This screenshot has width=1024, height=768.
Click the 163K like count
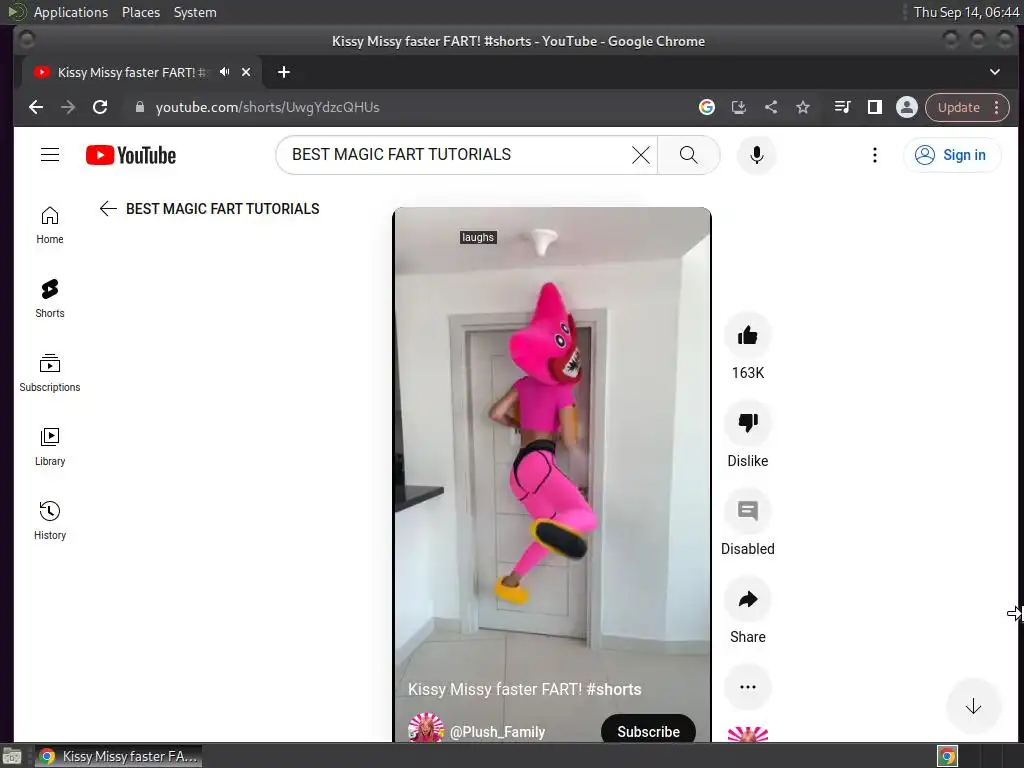(748, 373)
